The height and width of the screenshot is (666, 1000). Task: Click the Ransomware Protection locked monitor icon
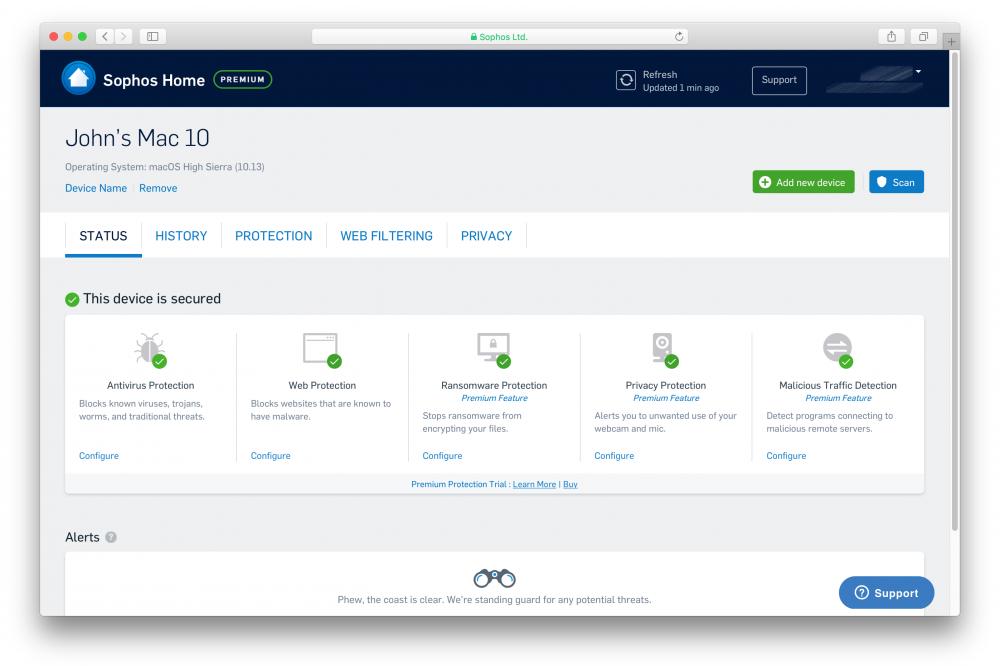[x=494, y=350]
